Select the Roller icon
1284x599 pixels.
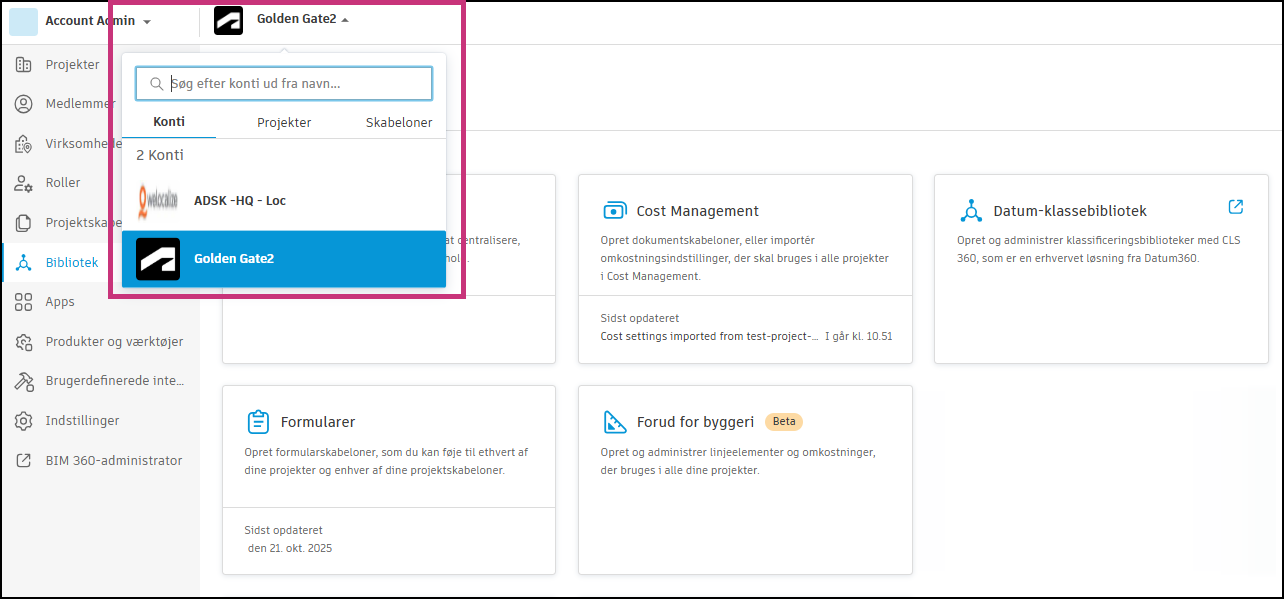[22, 183]
